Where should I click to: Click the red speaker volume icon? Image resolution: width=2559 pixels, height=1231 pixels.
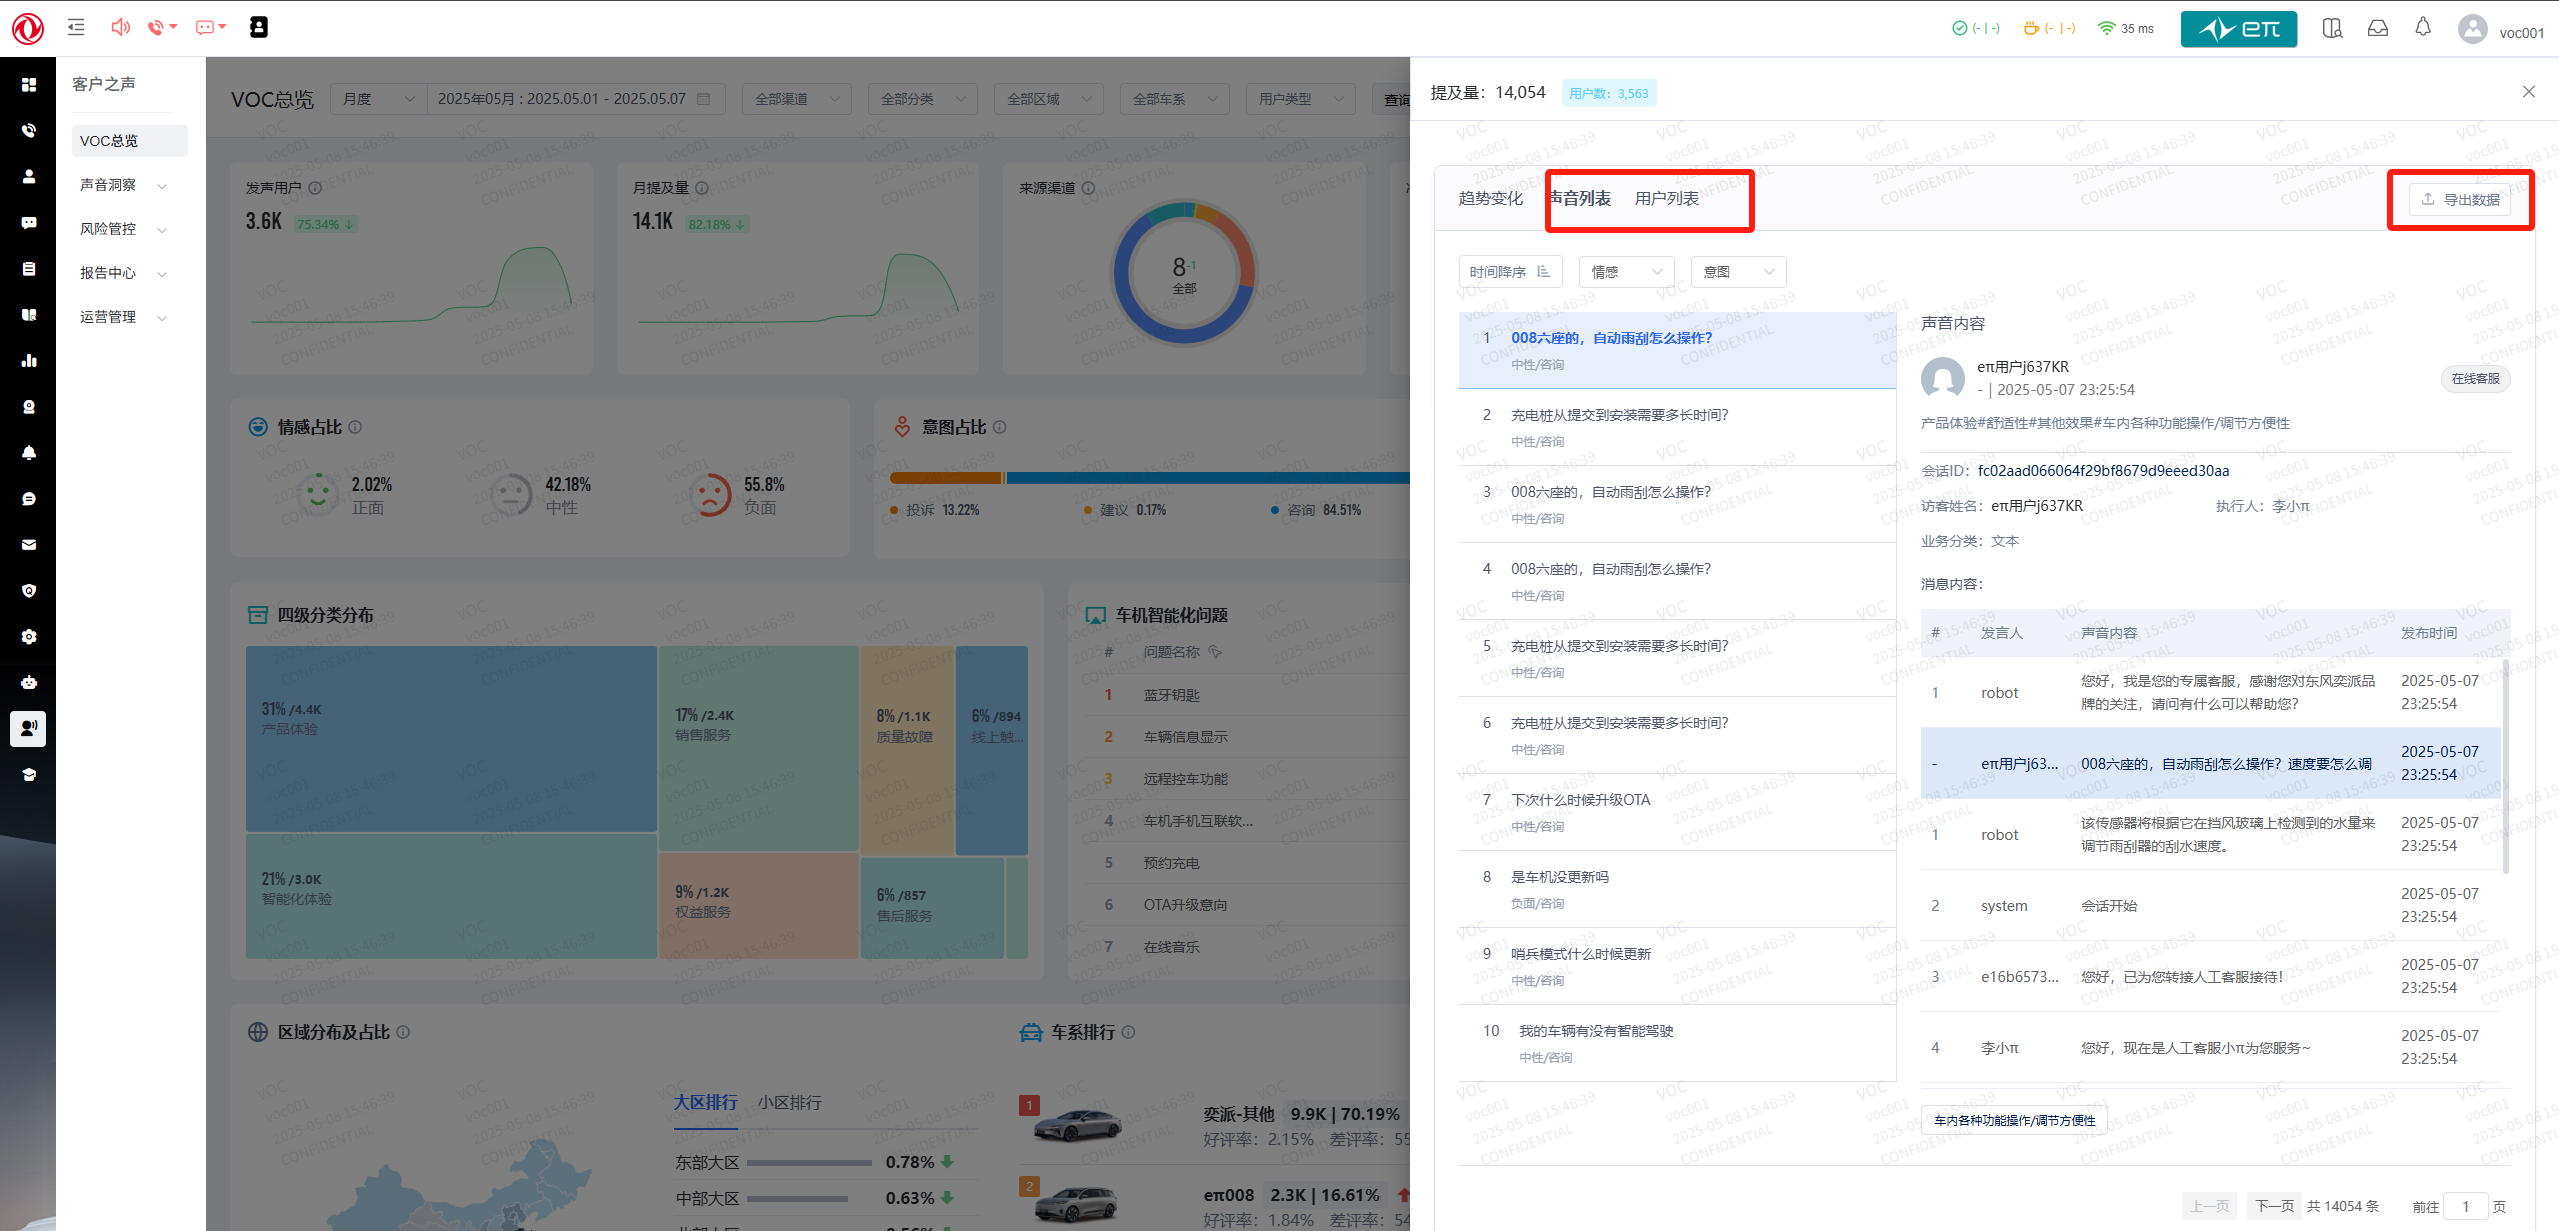tap(120, 27)
